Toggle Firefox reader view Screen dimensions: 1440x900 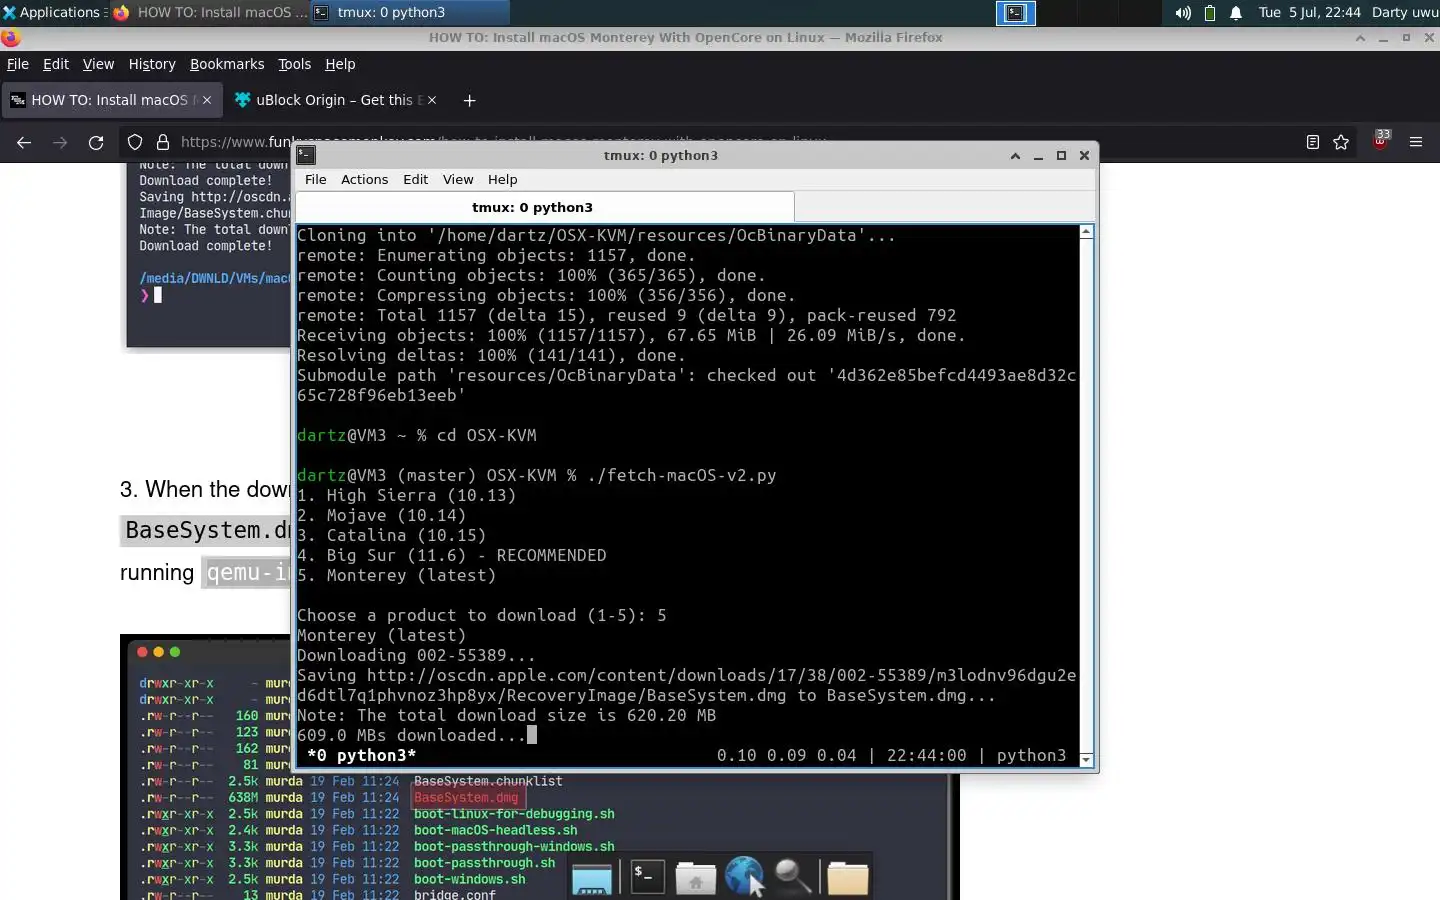pos(1313,142)
